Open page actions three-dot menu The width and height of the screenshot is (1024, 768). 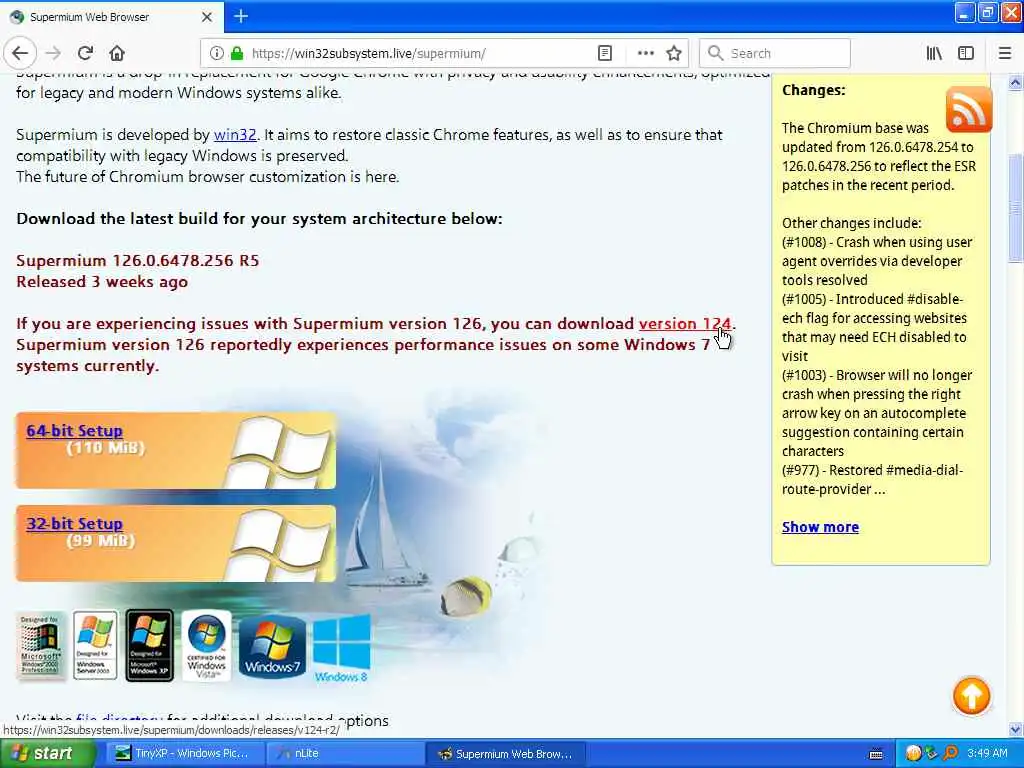(645, 54)
